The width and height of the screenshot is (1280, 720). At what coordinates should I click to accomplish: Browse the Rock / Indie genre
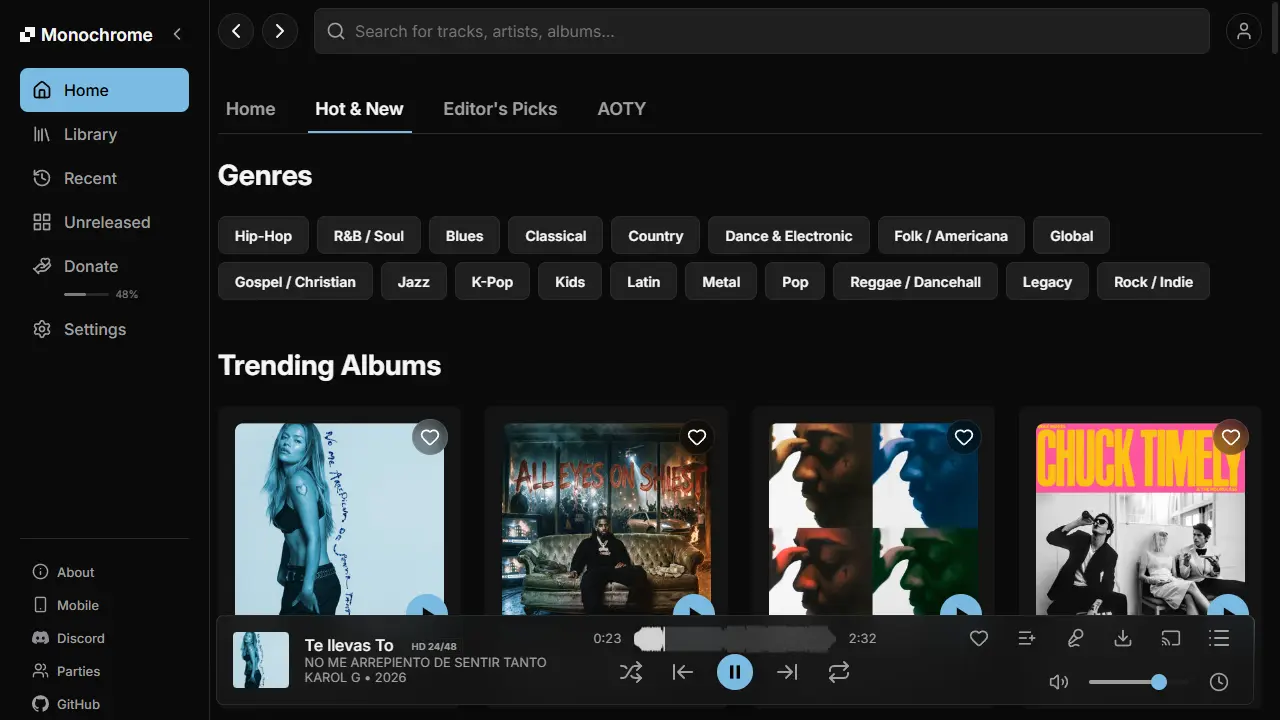(1153, 282)
